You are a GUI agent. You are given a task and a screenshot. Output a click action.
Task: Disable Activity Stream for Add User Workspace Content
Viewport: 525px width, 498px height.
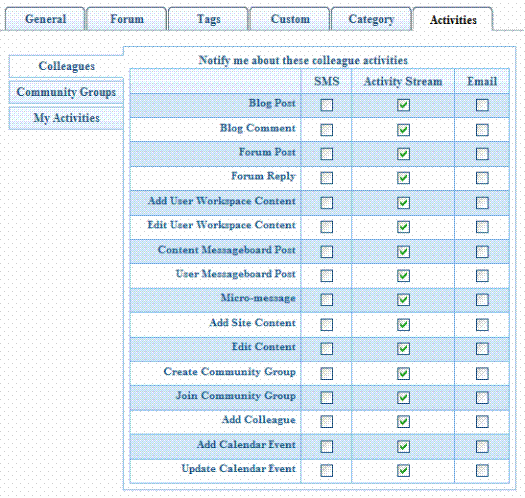point(403,203)
